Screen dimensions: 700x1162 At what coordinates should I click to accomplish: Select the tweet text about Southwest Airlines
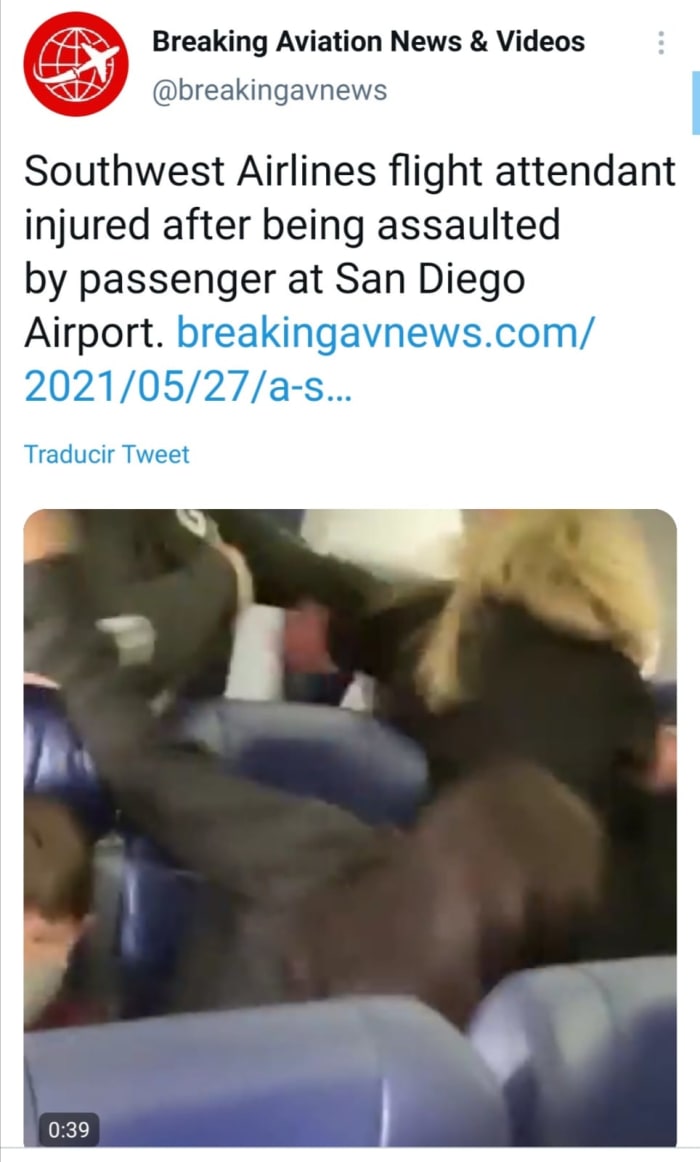[x=350, y=279]
